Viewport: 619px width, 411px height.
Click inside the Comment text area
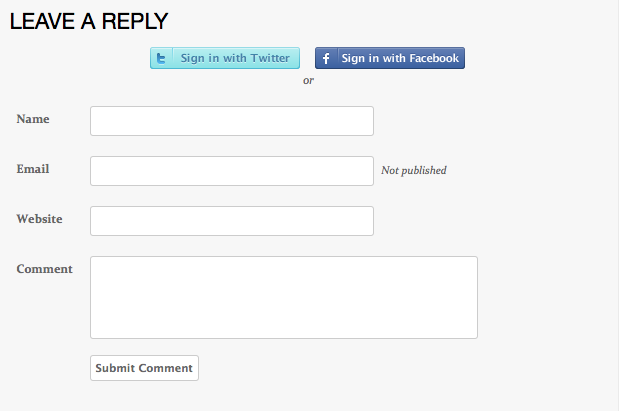(x=284, y=297)
